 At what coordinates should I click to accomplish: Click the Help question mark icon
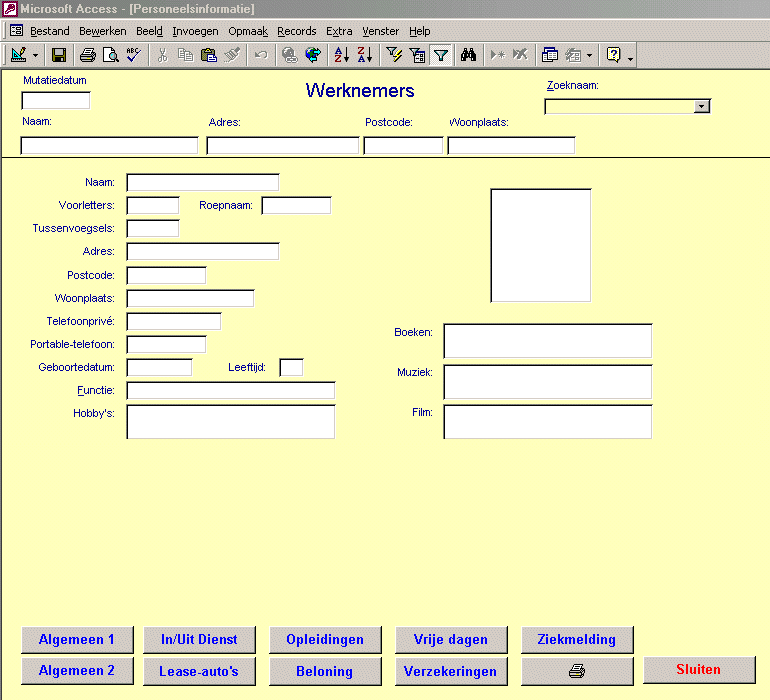[x=614, y=55]
